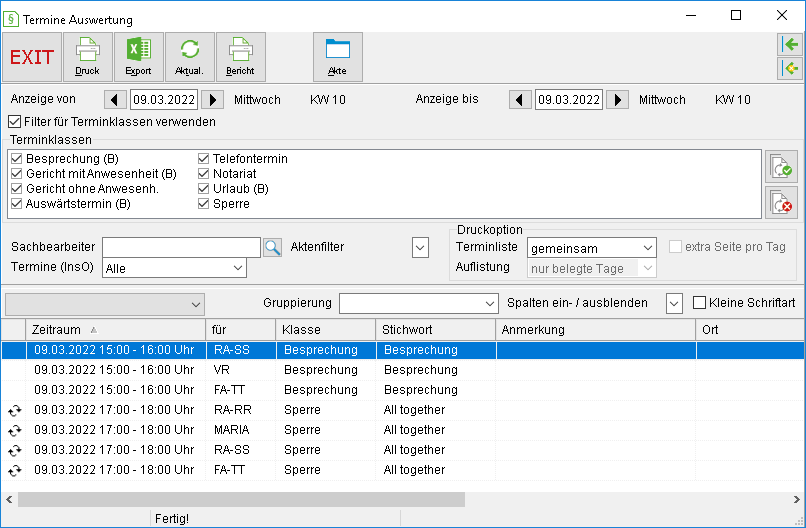
Task: Open the Druck printer icon
Action: pos(87,57)
